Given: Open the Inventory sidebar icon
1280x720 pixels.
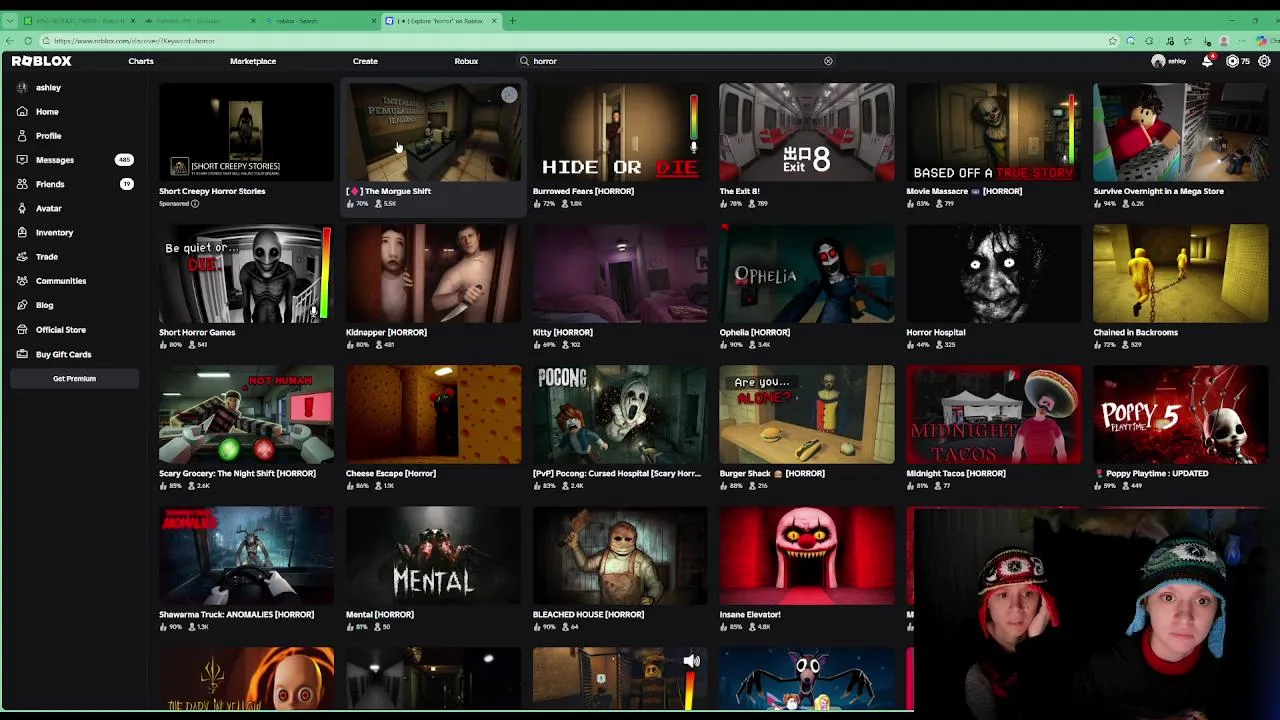Looking at the screenshot, I should [x=22, y=232].
